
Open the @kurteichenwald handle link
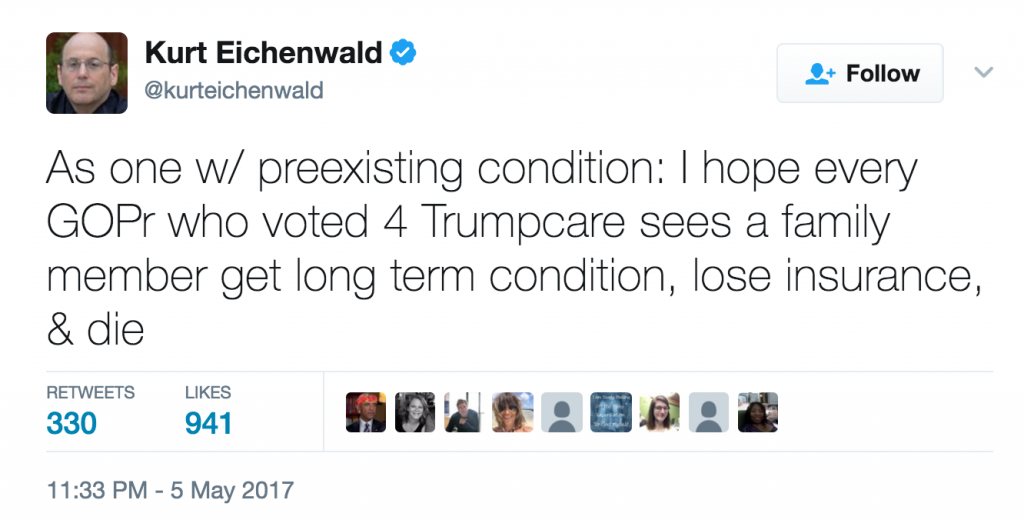(234, 89)
